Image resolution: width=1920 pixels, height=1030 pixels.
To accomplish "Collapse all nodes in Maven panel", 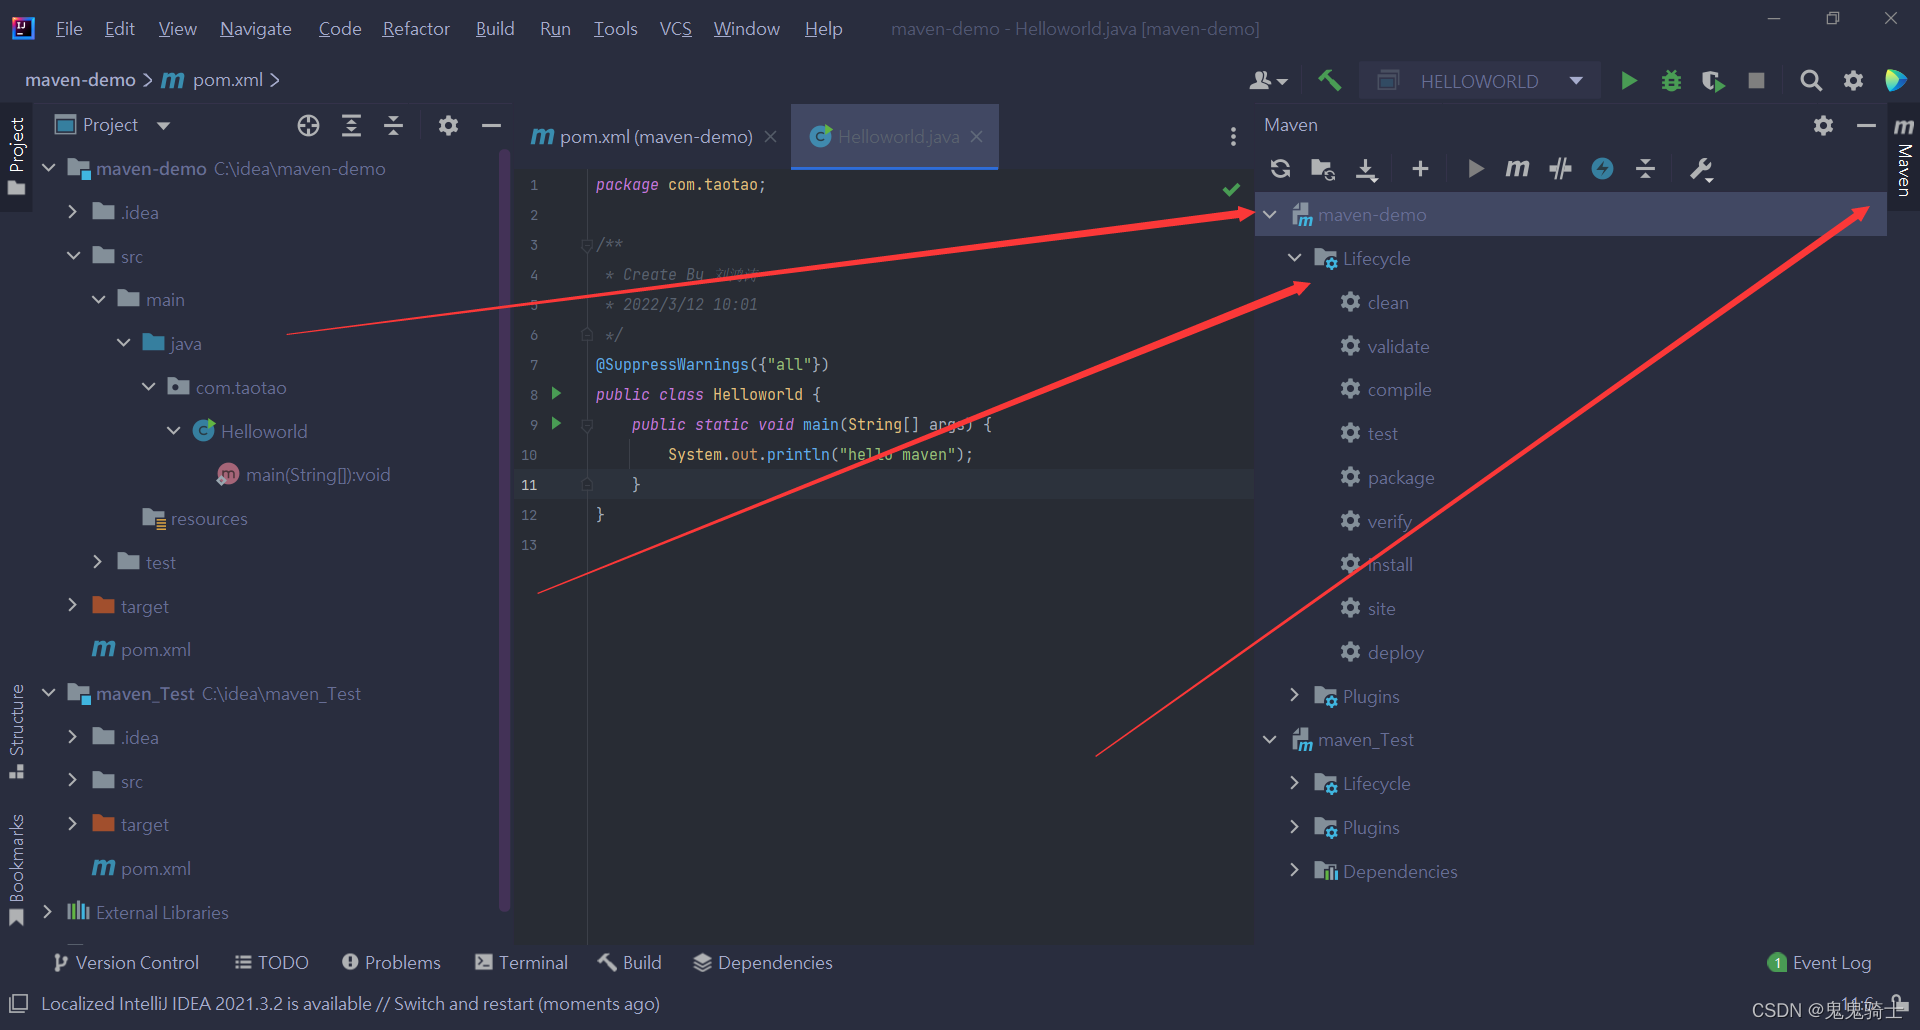I will [1645, 169].
